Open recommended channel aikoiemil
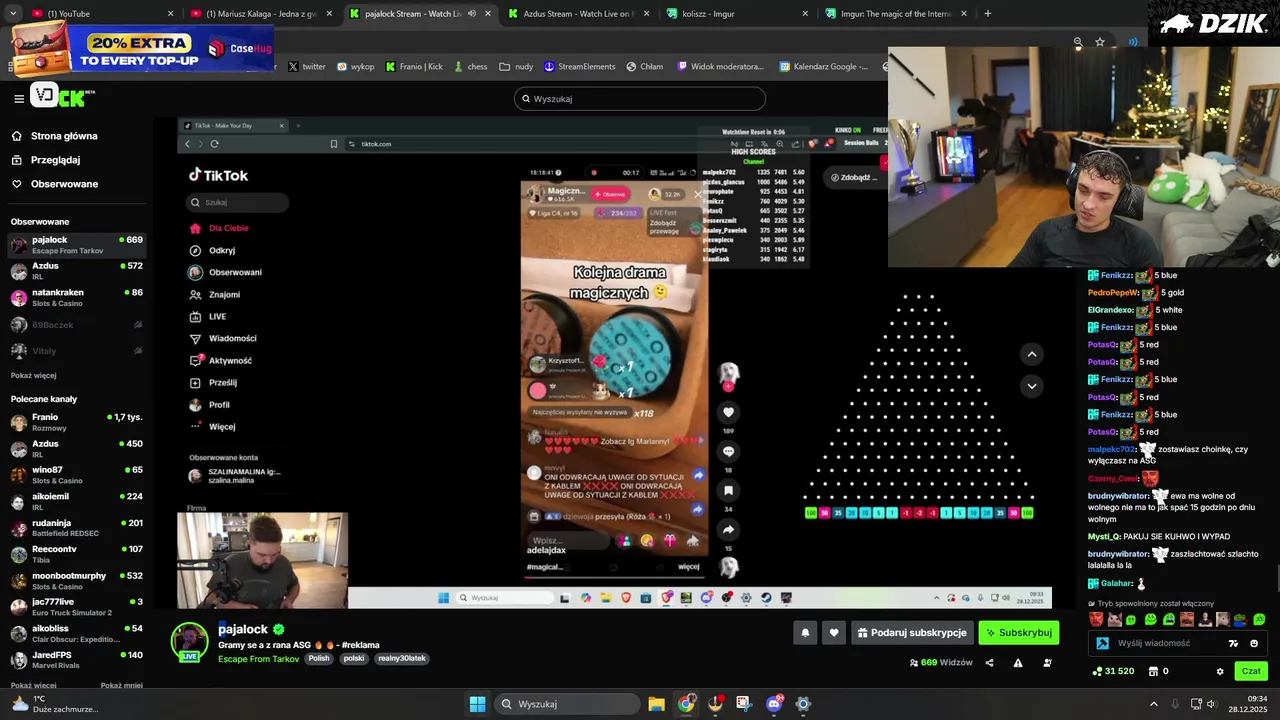The image size is (1280, 720). pos(77,501)
